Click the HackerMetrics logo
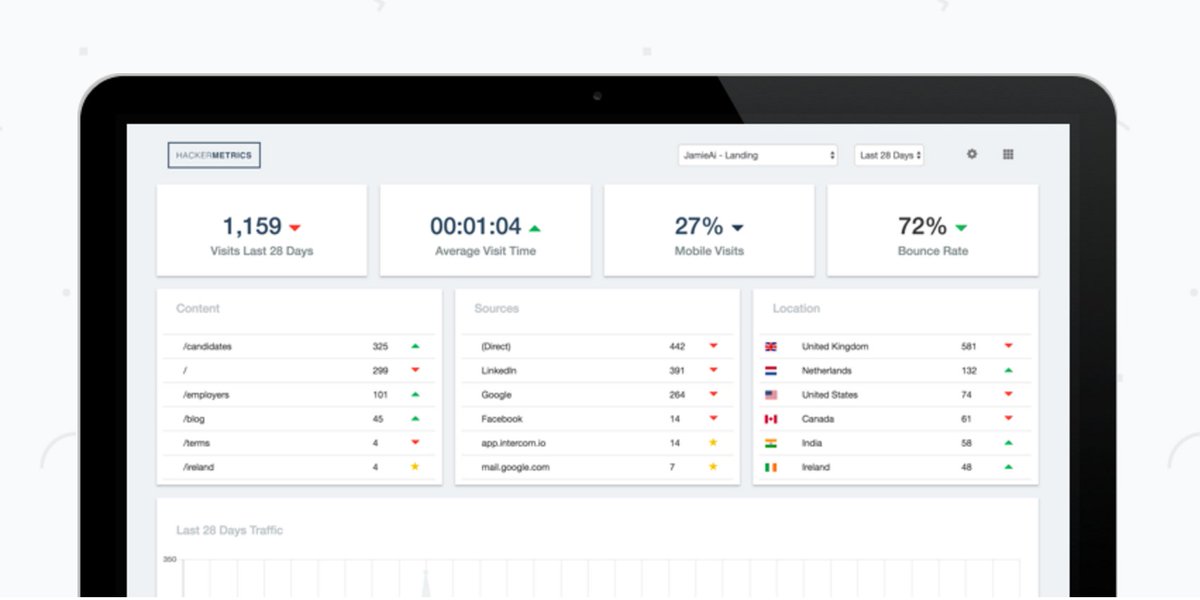 coord(214,155)
